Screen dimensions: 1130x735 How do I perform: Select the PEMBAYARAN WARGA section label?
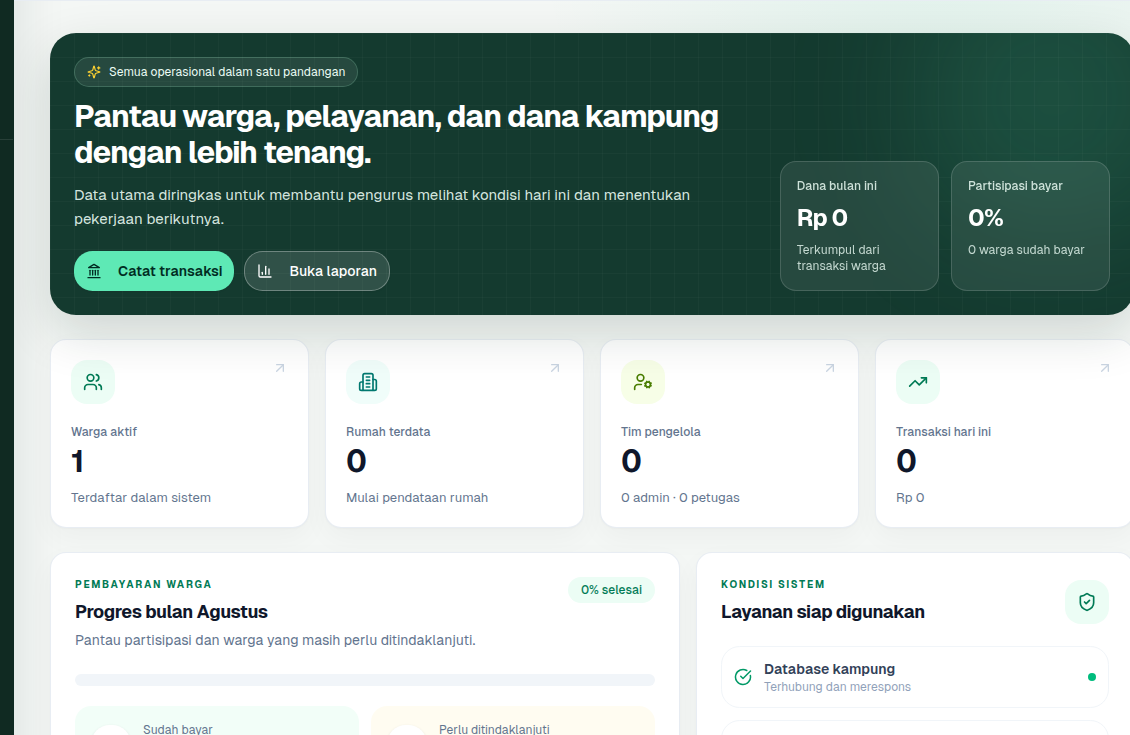[x=143, y=584]
